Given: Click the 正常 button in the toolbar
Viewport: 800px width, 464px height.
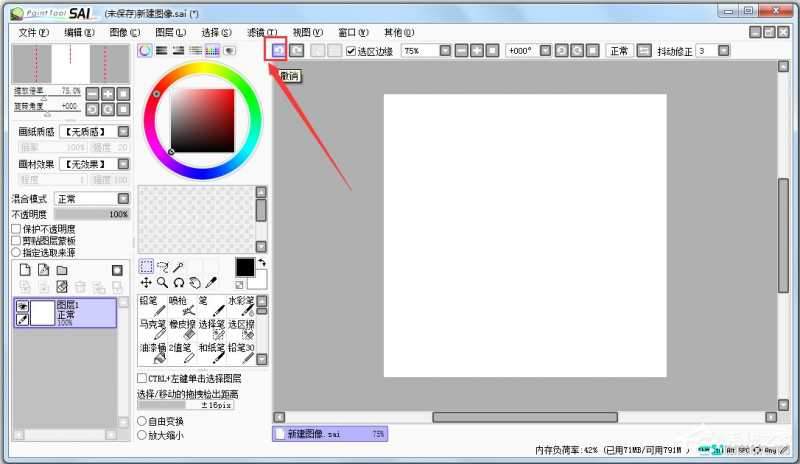Looking at the screenshot, I should click(619, 50).
